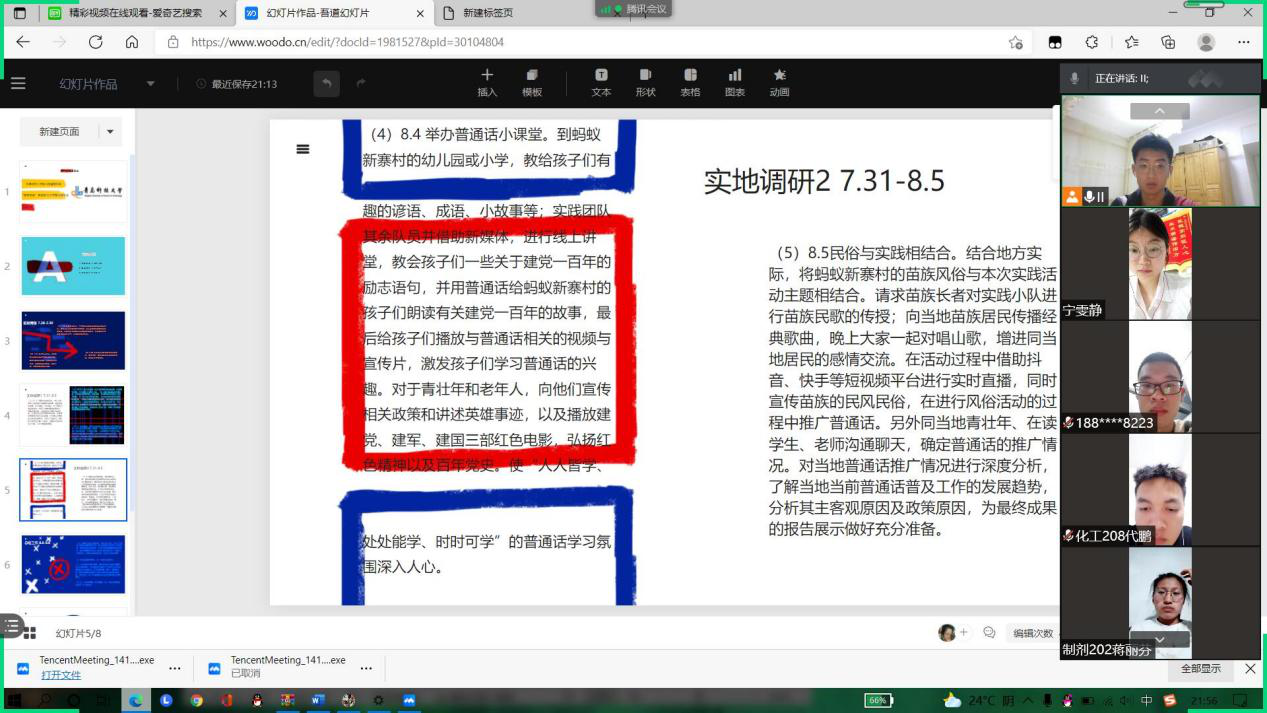Viewport: 1267px width, 713px height.
Task: Click the 打开文件 download link
Action: pyautogui.click(x=60, y=675)
